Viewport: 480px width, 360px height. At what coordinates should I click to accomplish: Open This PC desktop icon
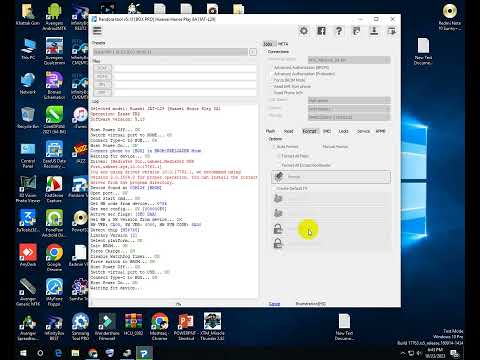(x=28, y=49)
